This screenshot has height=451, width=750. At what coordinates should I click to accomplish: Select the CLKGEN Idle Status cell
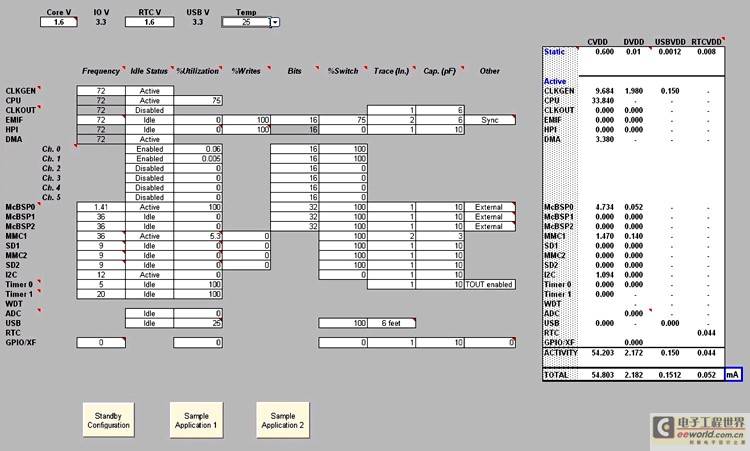click(x=149, y=91)
